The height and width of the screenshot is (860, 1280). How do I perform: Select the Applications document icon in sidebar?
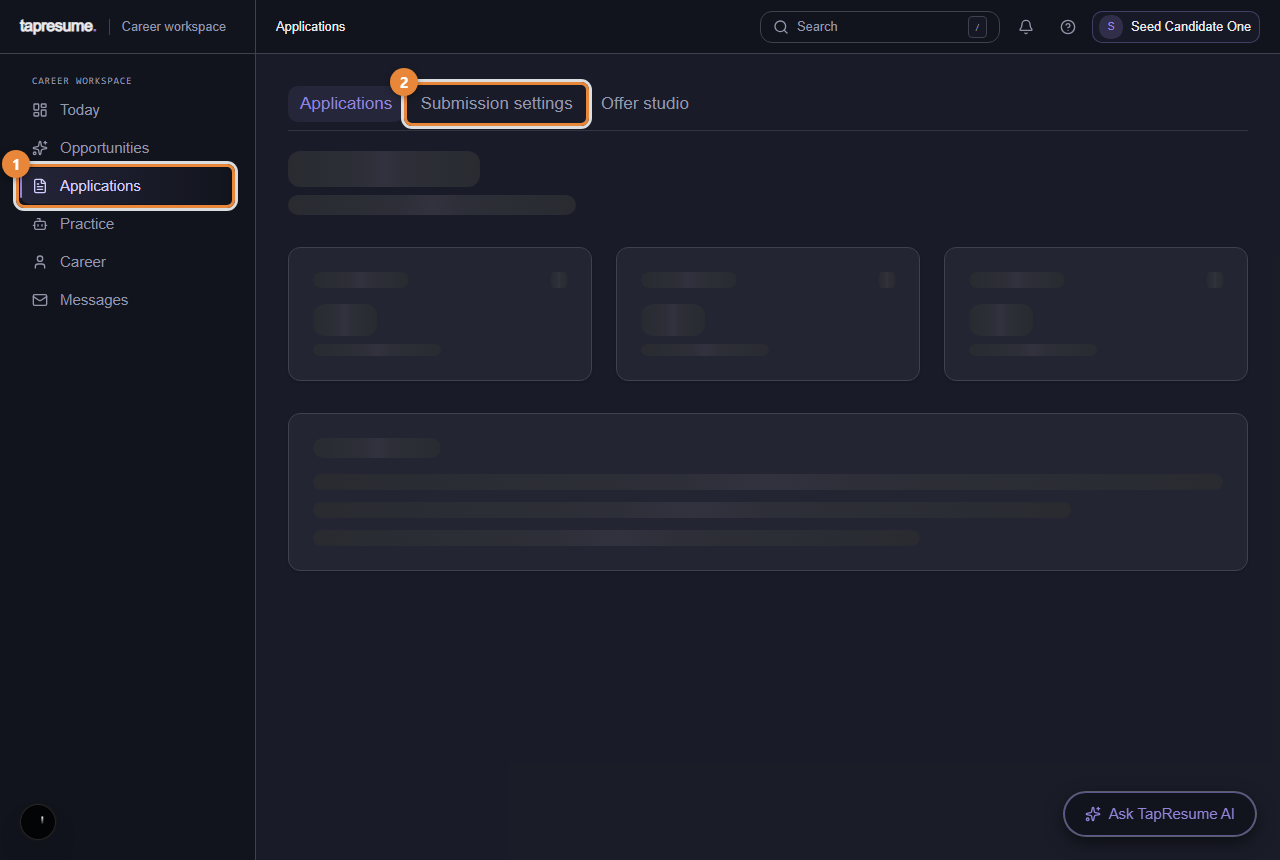pos(40,186)
